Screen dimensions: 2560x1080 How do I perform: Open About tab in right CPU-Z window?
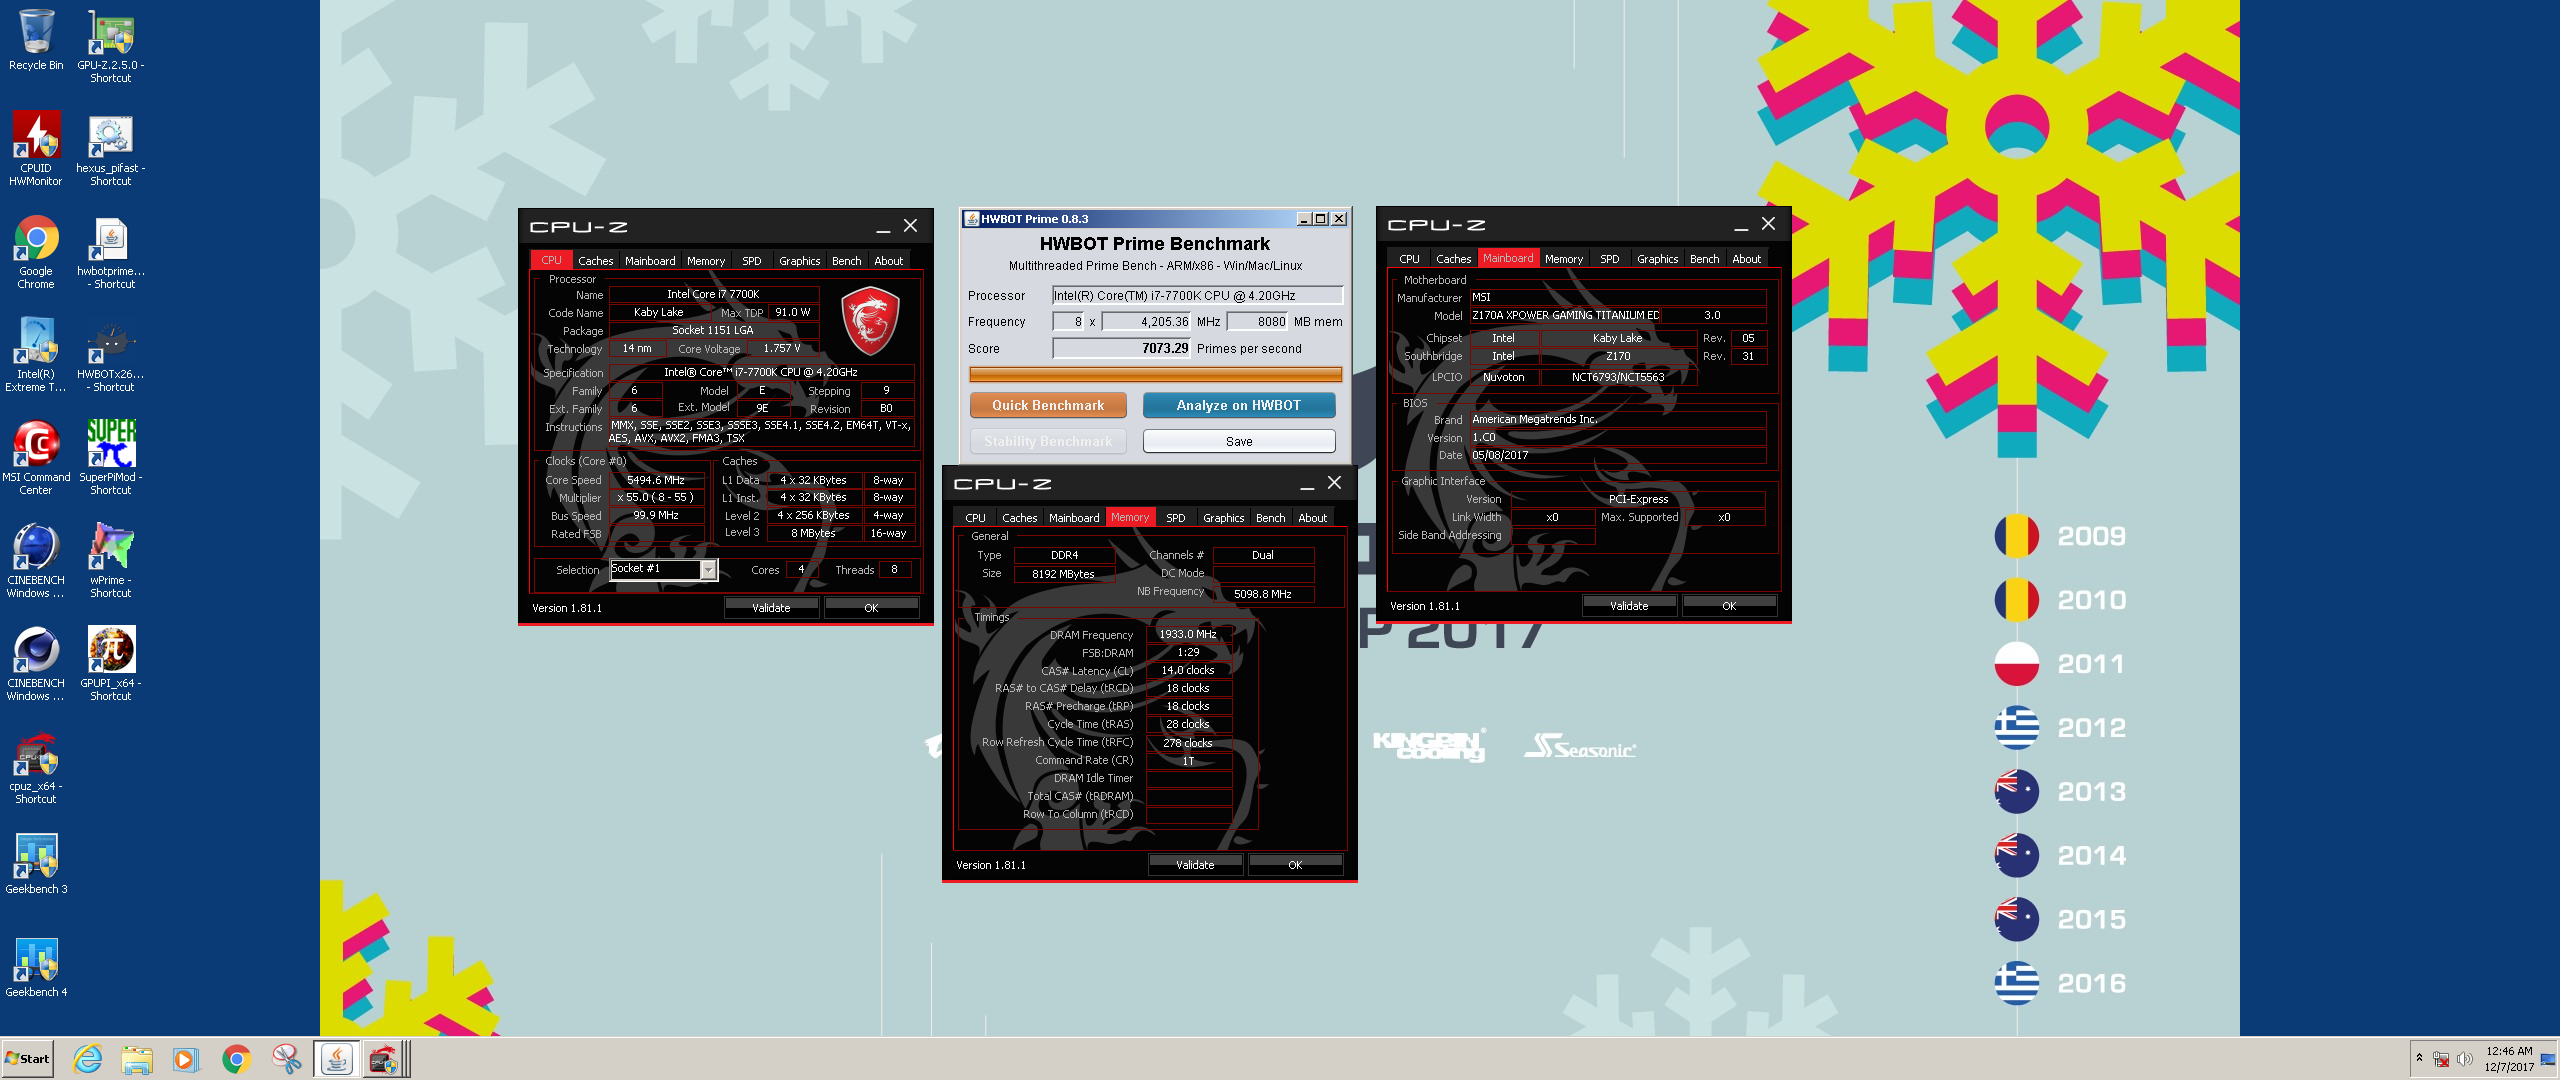tap(1746, 259)
